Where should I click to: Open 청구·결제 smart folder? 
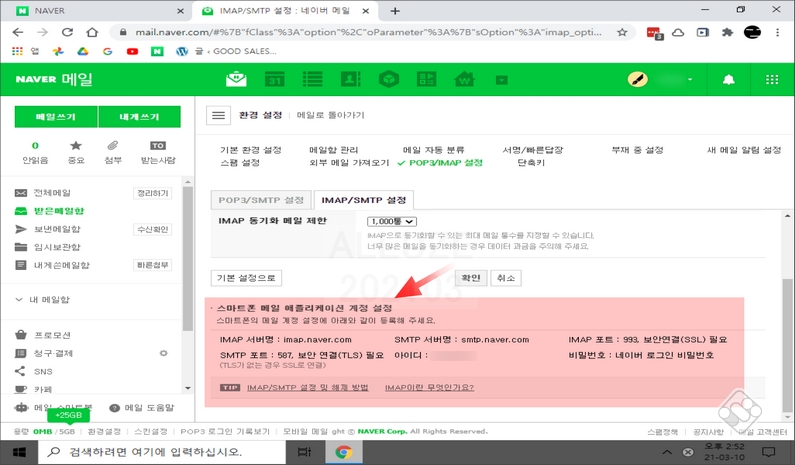[x=53, y=353]
